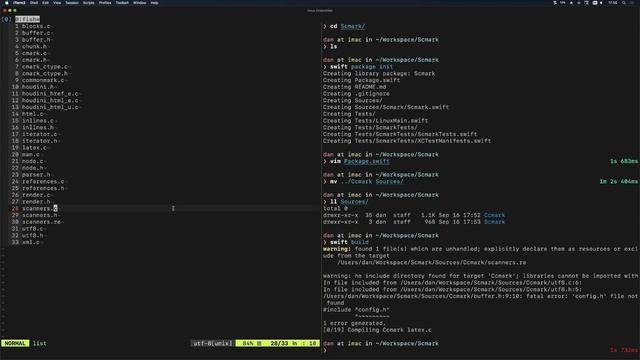640x360 pixels.
Task: Open the View menu
Action: tap(57, 3)
